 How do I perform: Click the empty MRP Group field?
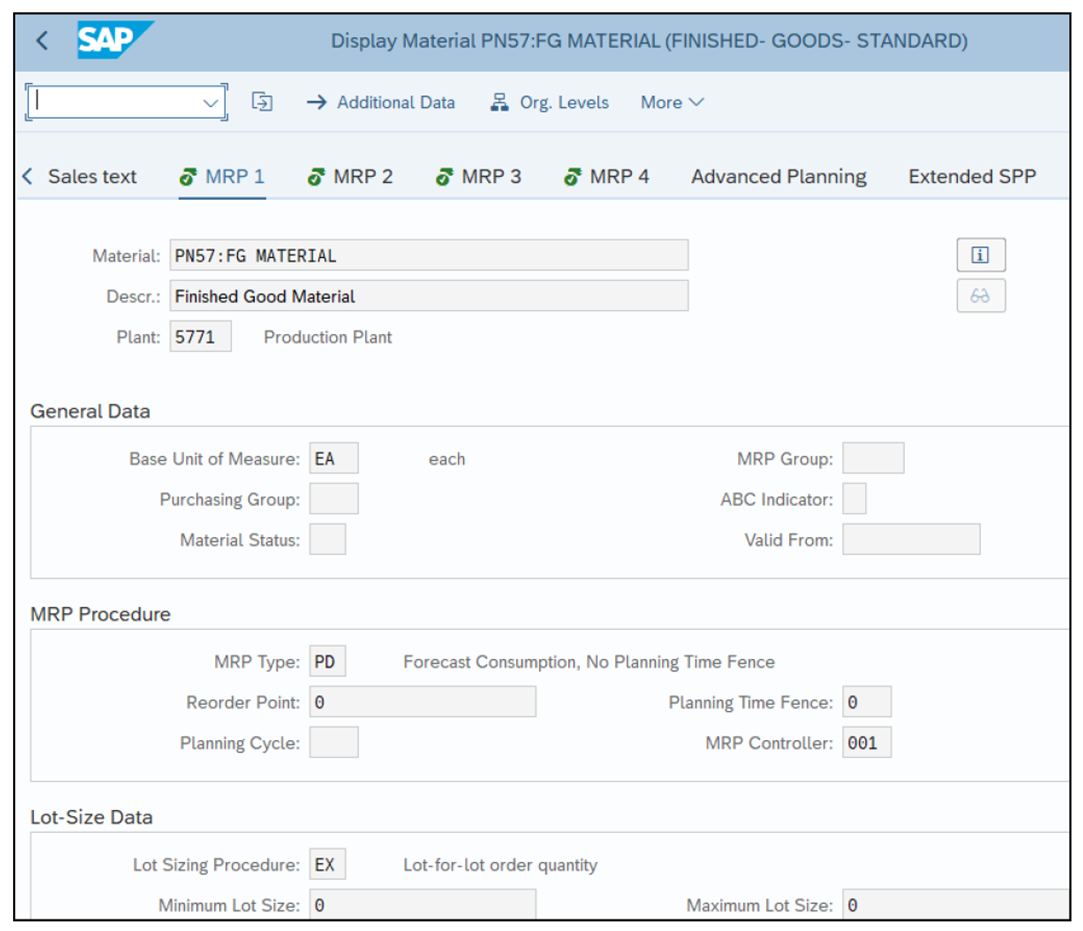click(x=872, y=457)
